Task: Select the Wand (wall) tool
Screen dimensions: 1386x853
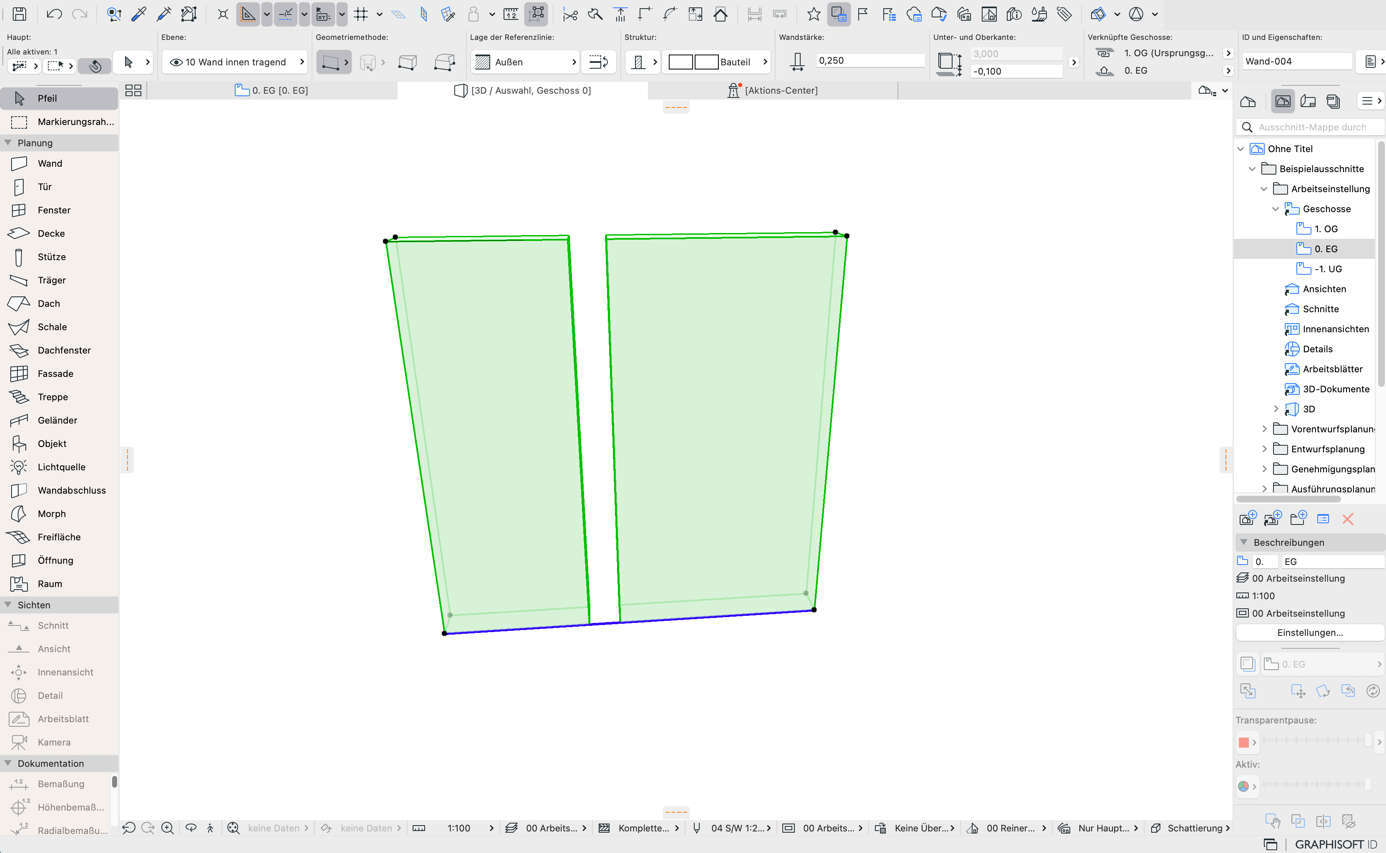Action: [x=59, y=163]
